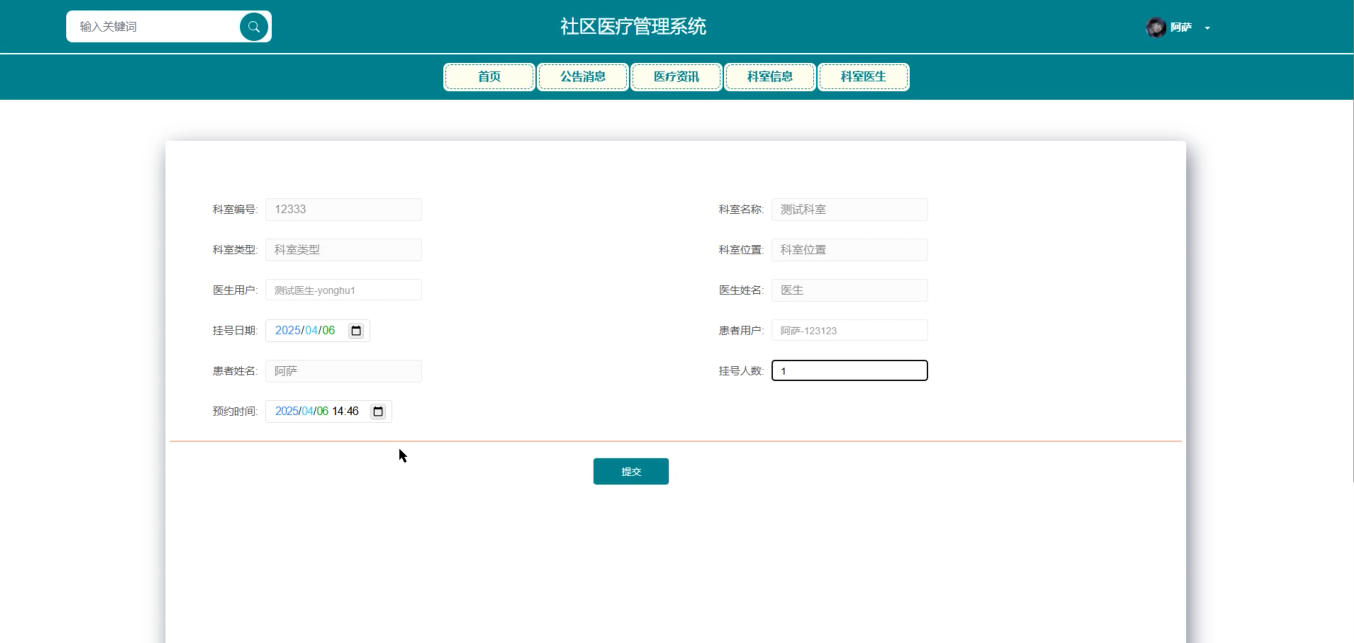Select the month 04 in 预约时间

click(x=306, y=410)
